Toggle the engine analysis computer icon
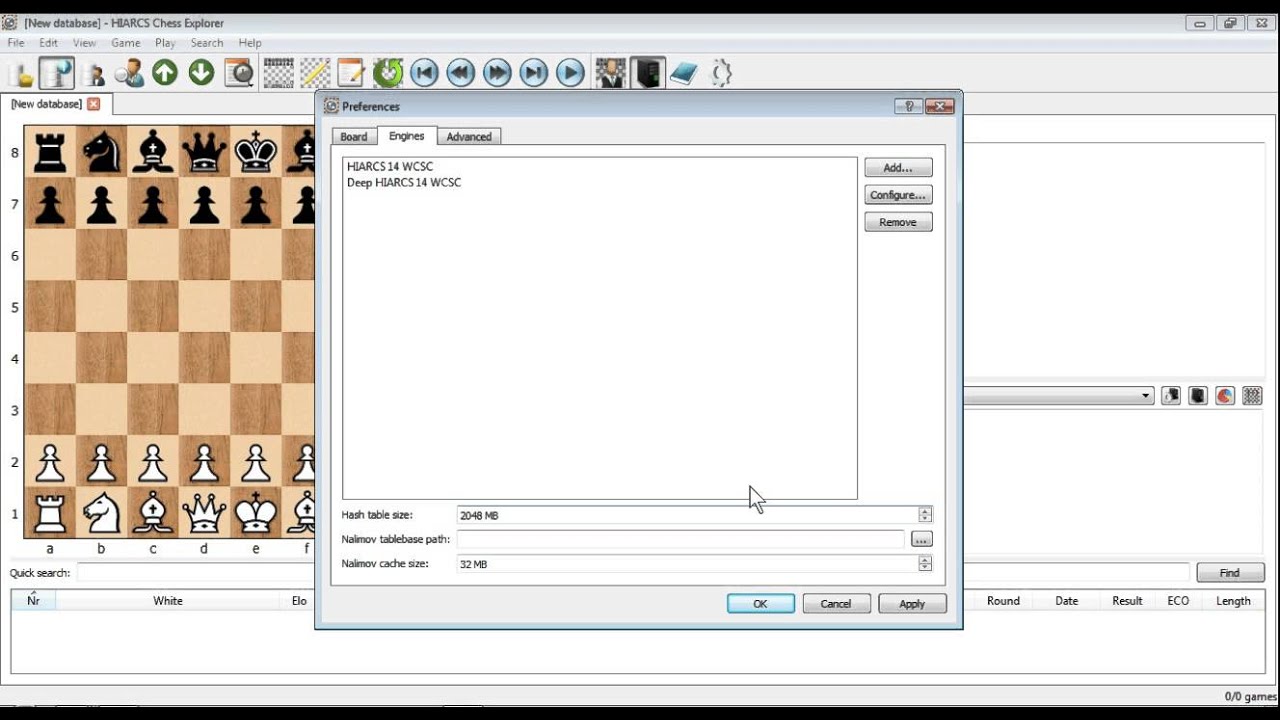Screen dimensions: 1280x720 pos(648,73)
